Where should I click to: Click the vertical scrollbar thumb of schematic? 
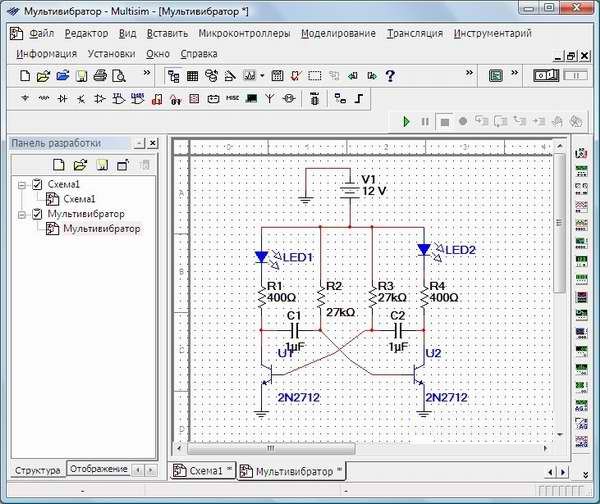click(x=559, y=223)
